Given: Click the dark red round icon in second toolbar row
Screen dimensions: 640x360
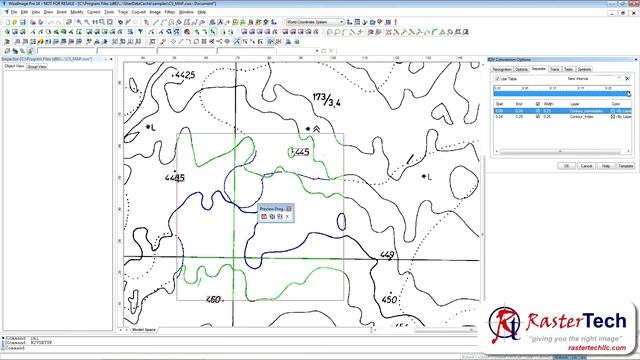Looking at the screenshot, I should click(x=186, y=32).
